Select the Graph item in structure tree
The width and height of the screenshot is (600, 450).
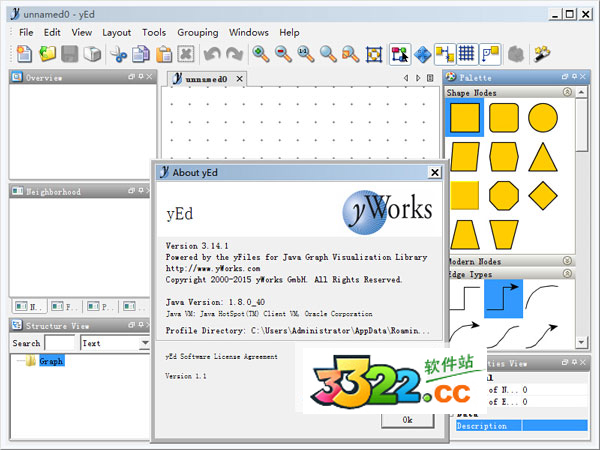click(x=51, y=361)
